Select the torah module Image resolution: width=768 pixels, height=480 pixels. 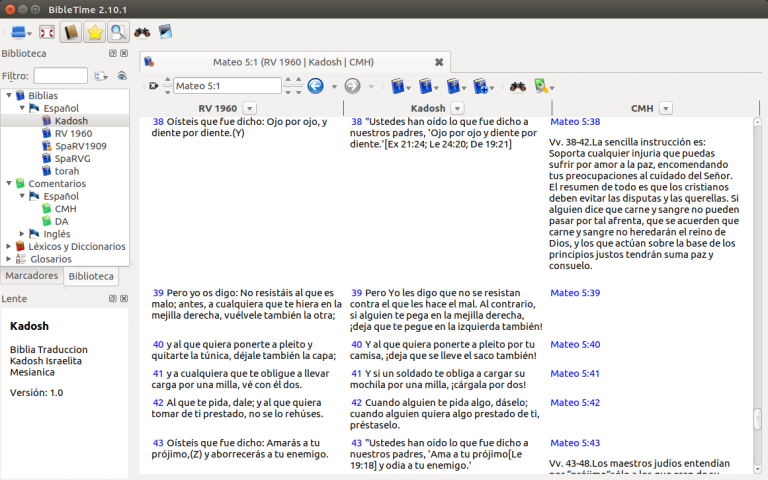(65, 171)
